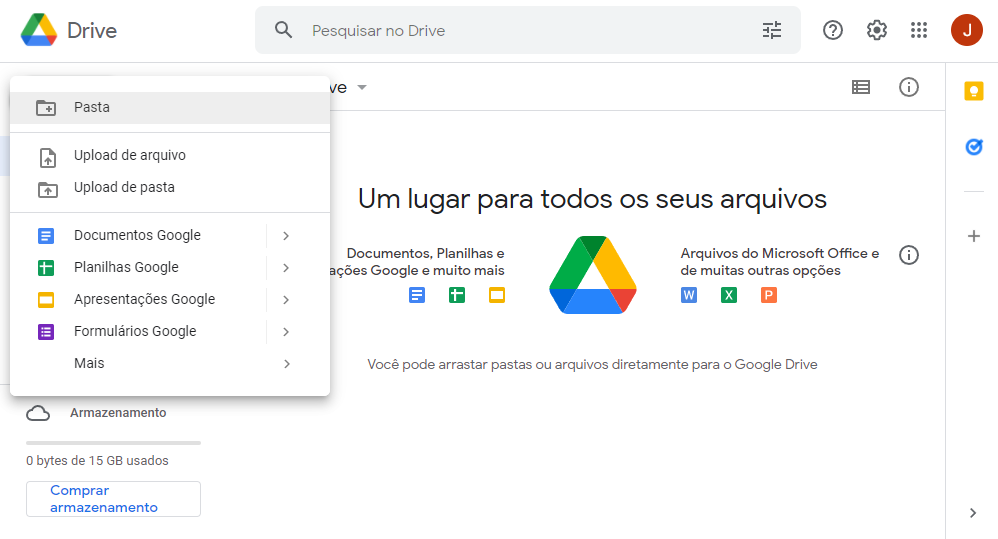Screen dimensions: 998x539
Task: Open Armazenamento in the sidebar
Action: coord(118,413)
